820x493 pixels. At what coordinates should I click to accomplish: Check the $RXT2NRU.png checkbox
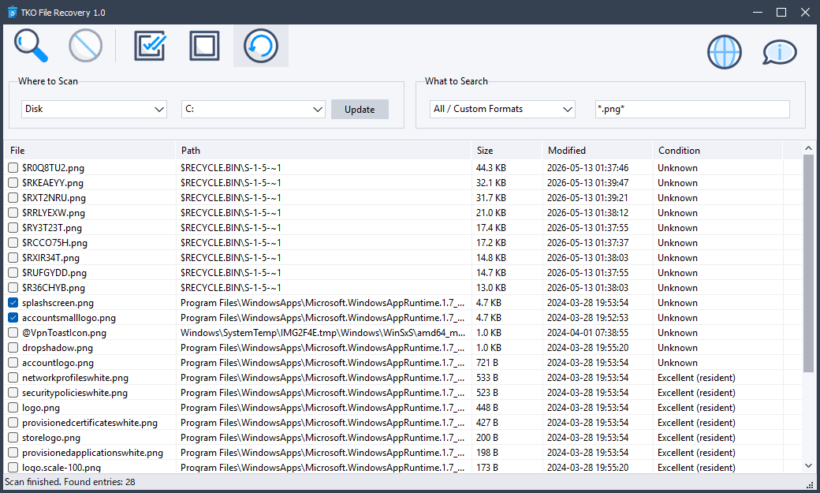[x=13, y=198]
